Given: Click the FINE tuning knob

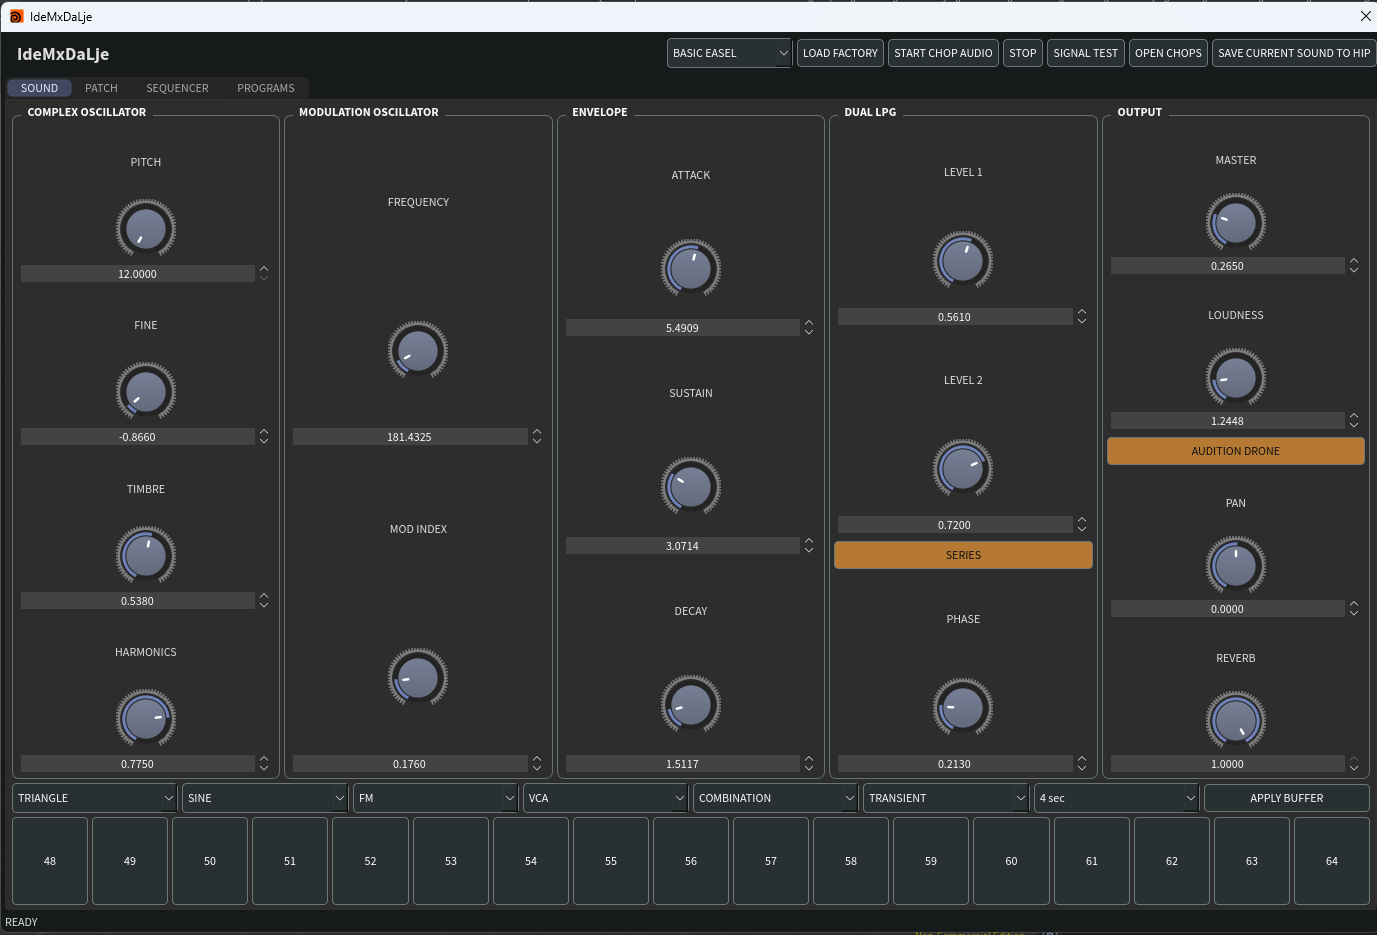Looking at the screenshot, I should click(146, 391).
